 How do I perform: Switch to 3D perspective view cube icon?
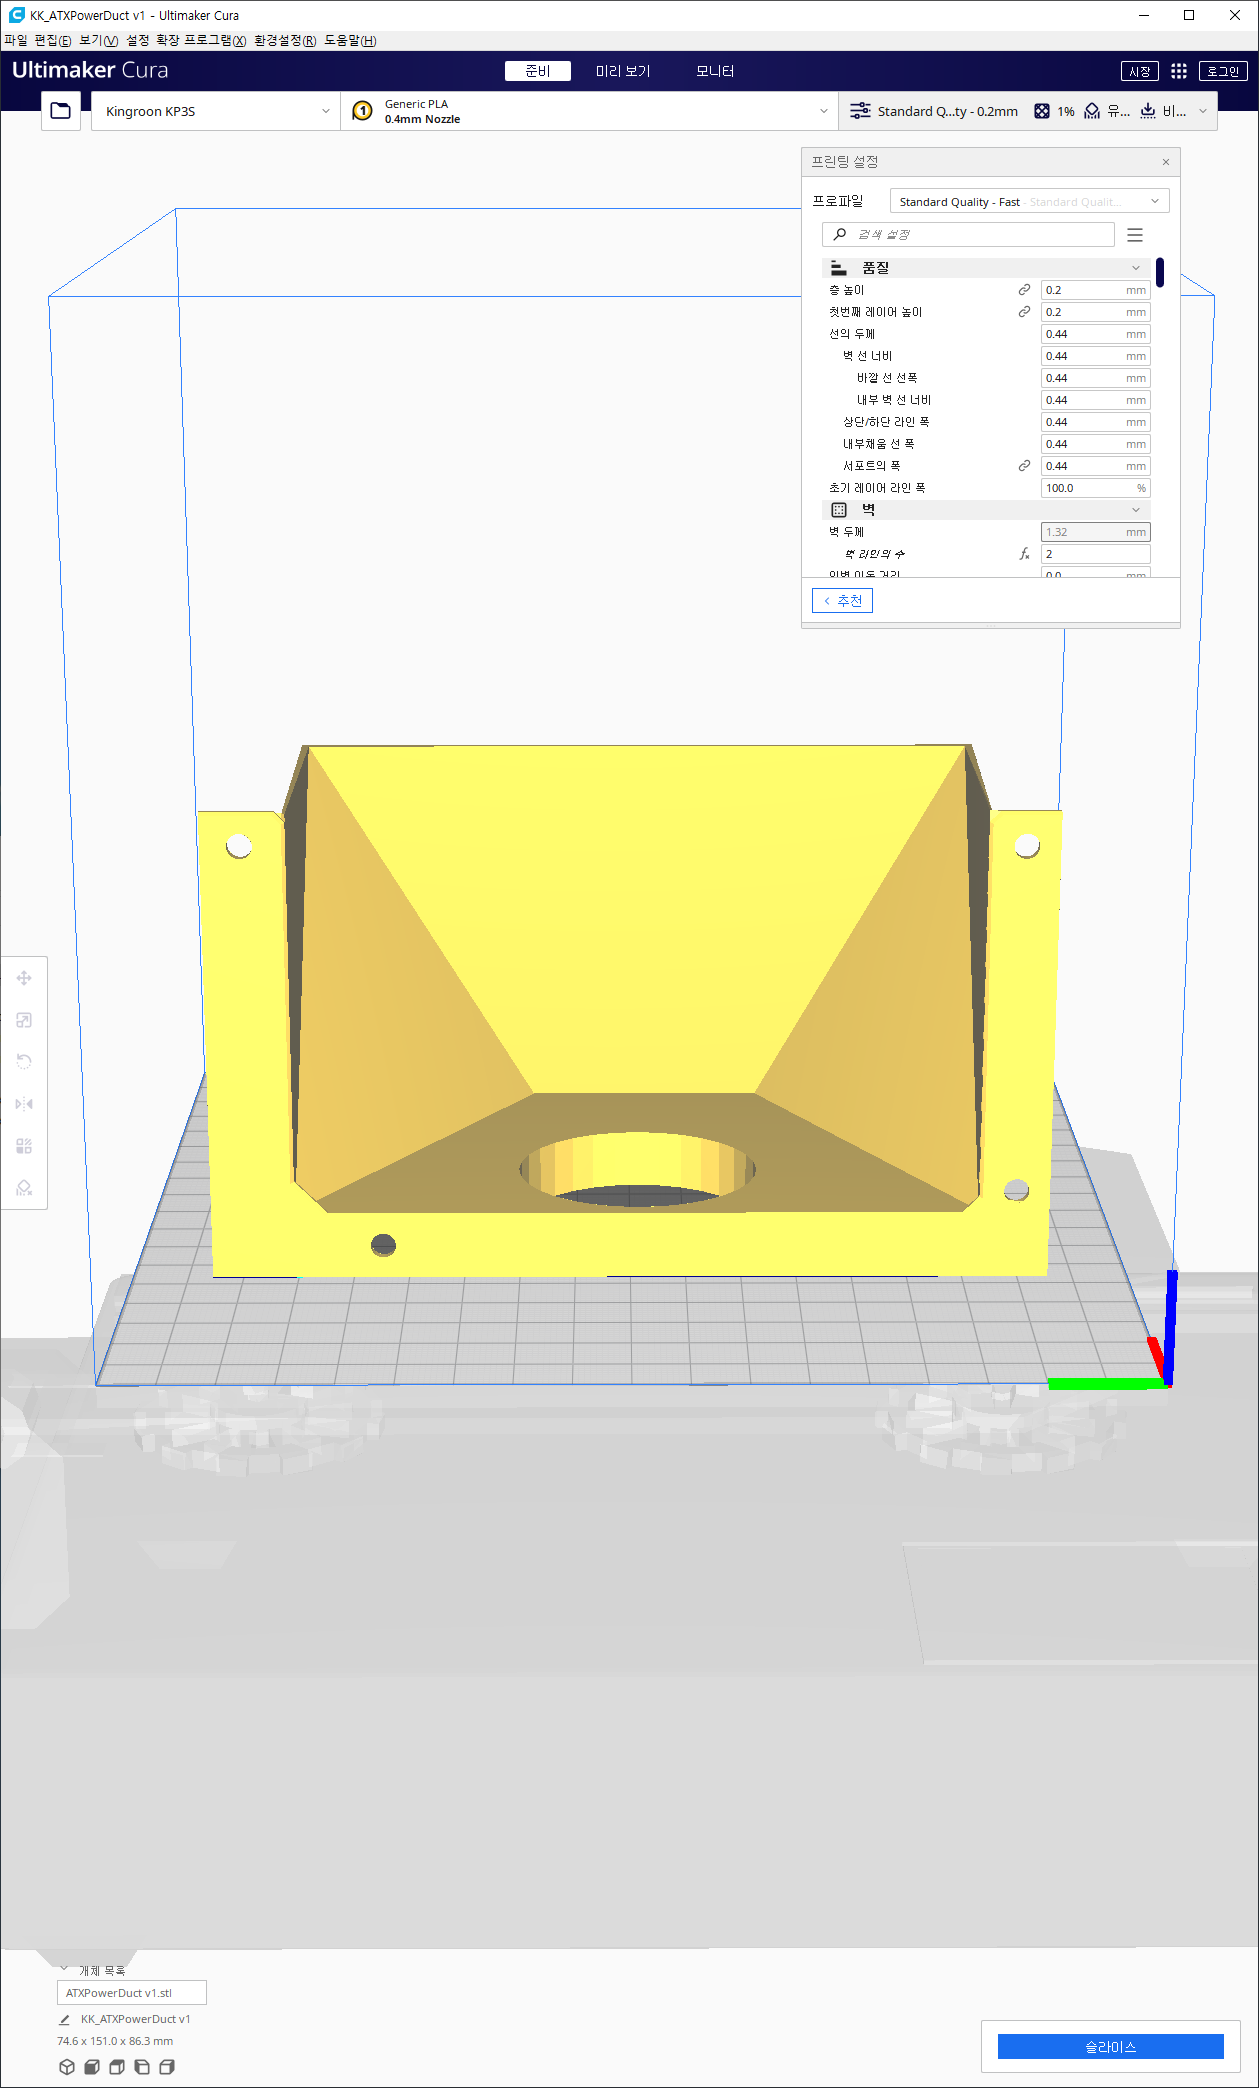[67, 2067]
